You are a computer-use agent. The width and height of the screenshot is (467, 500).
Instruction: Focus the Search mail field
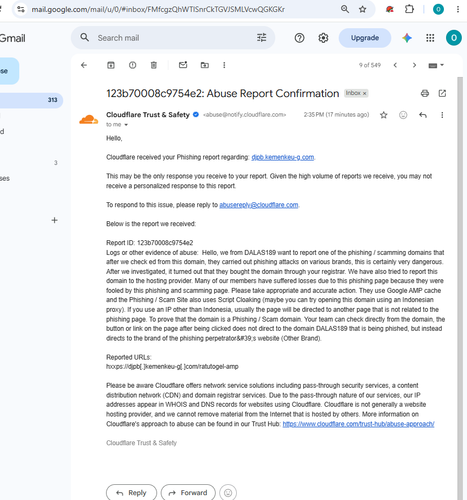pos(173,38)
